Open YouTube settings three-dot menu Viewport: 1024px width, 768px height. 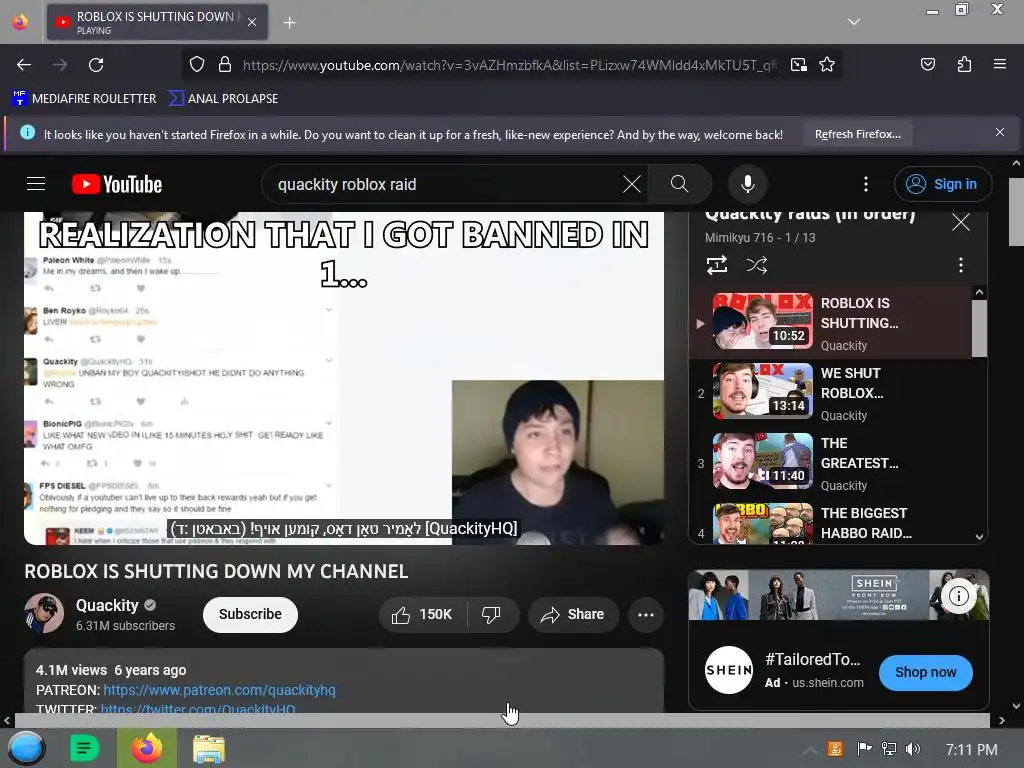[866, 184]
